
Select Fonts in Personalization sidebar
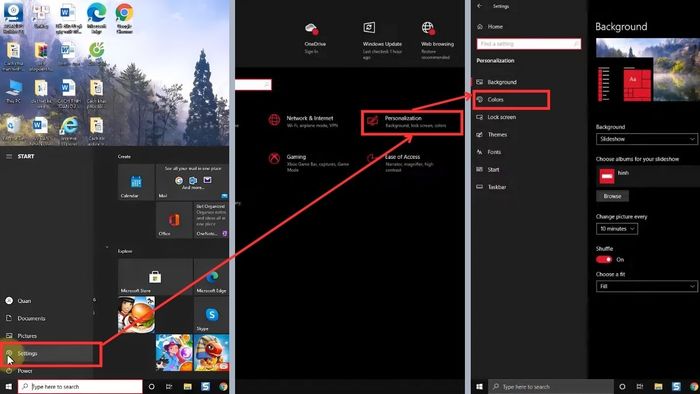click(488, 152)
